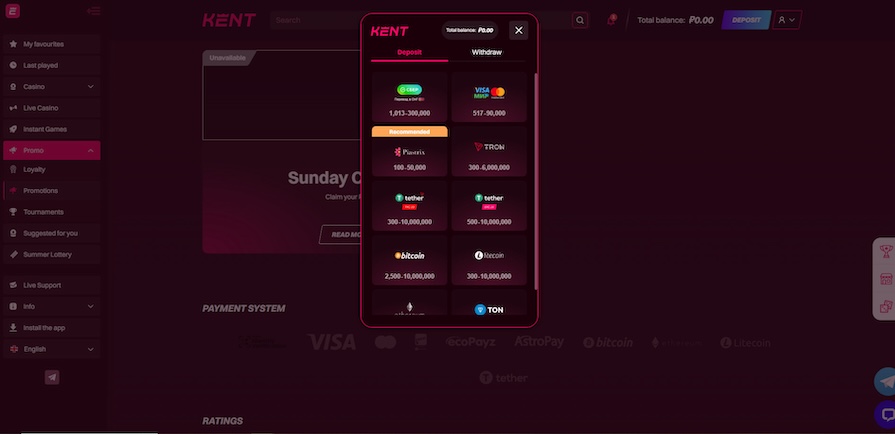
Task: Select the TON deposit option
Action: (489, 303)
